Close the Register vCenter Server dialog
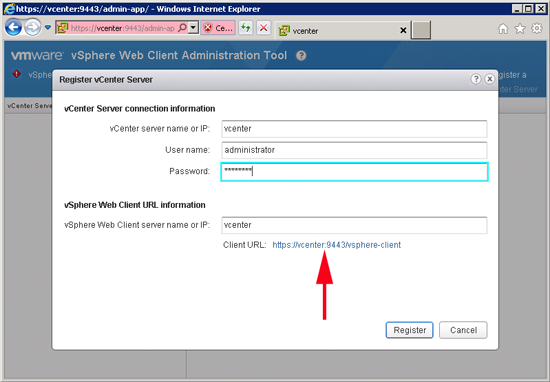 (x=490, y=79)
